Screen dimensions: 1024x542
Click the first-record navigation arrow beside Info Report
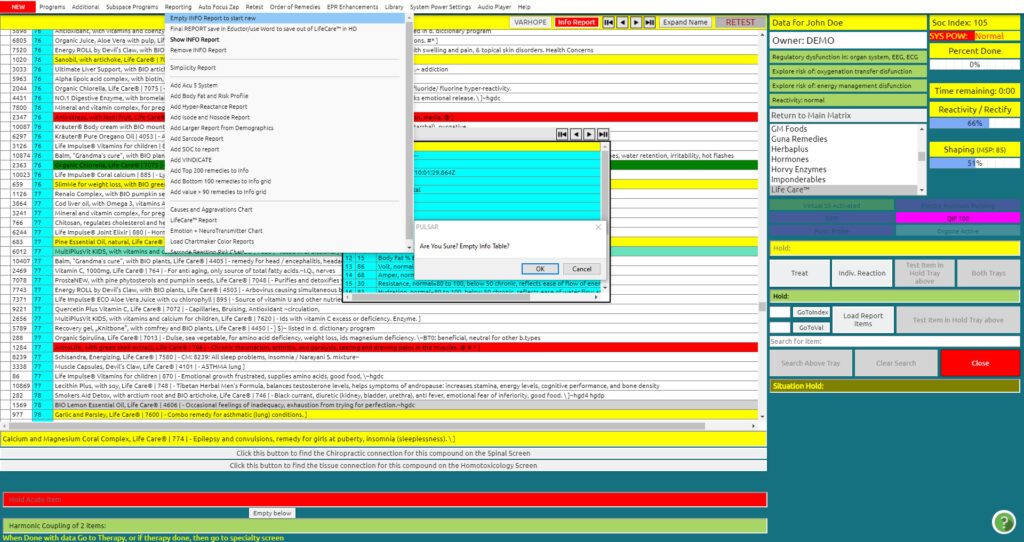click(x=609, y=22)
